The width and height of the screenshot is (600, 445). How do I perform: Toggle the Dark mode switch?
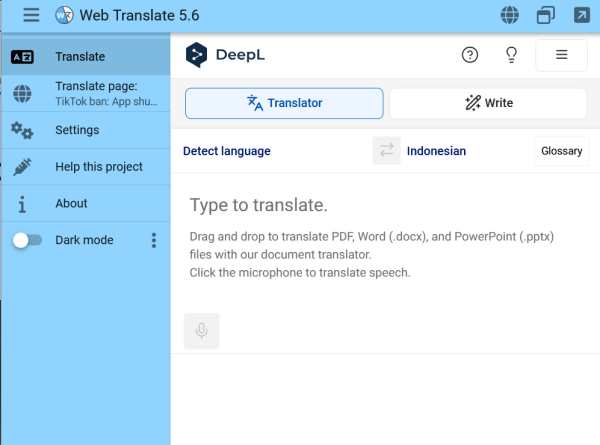[x=27, y=240]
